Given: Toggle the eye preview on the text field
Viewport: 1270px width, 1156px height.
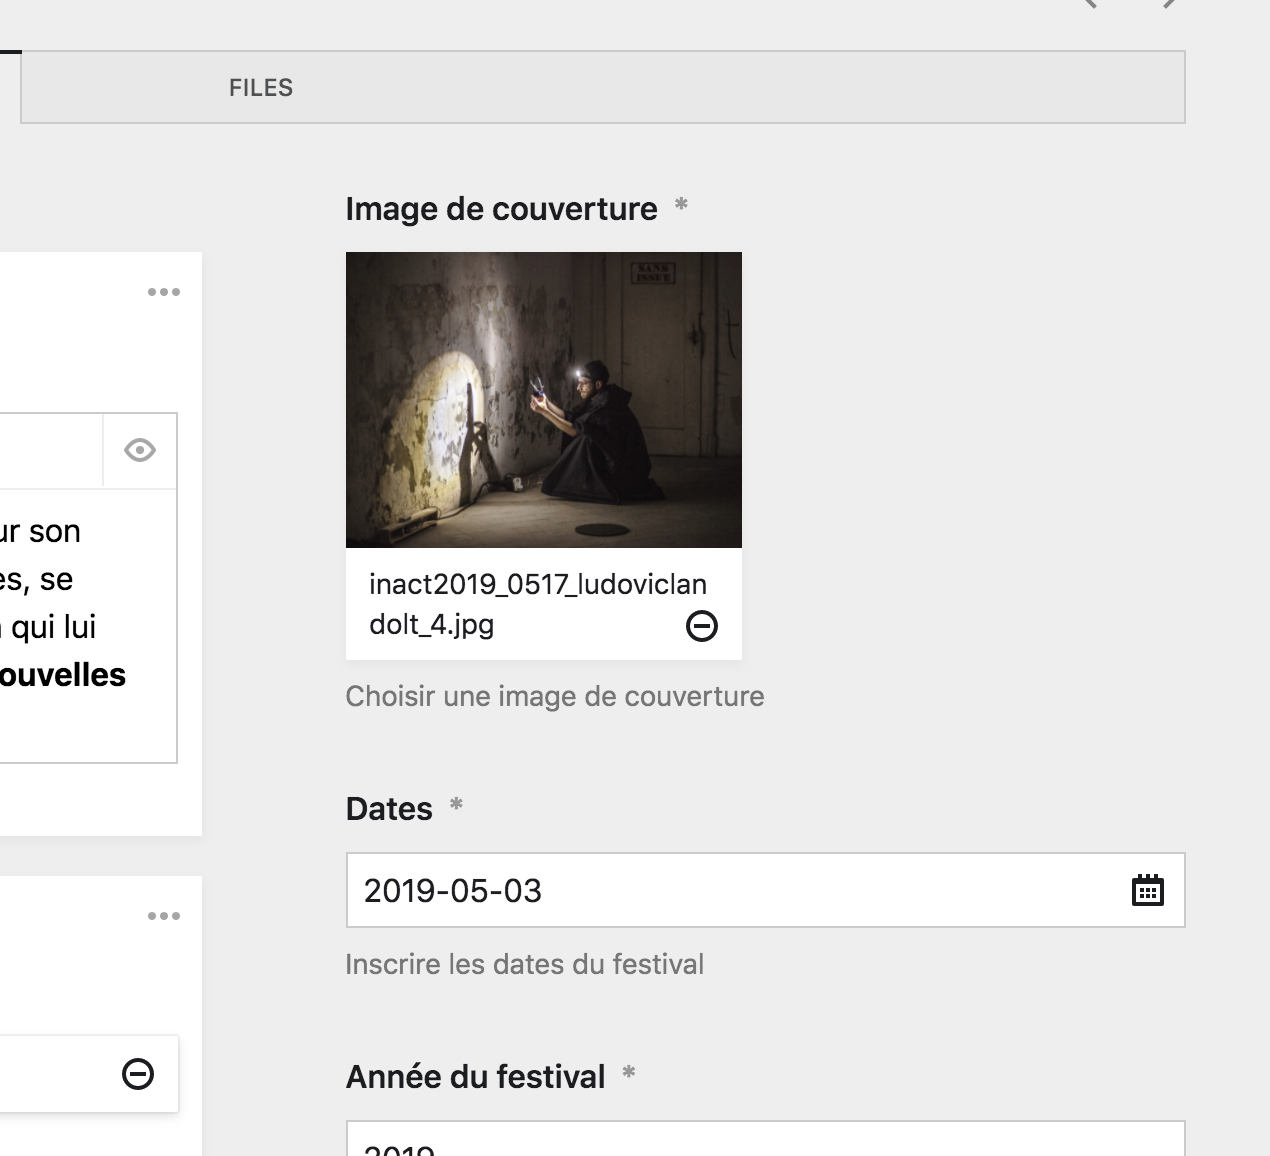Looking at the screenshot, I should 139,450.
